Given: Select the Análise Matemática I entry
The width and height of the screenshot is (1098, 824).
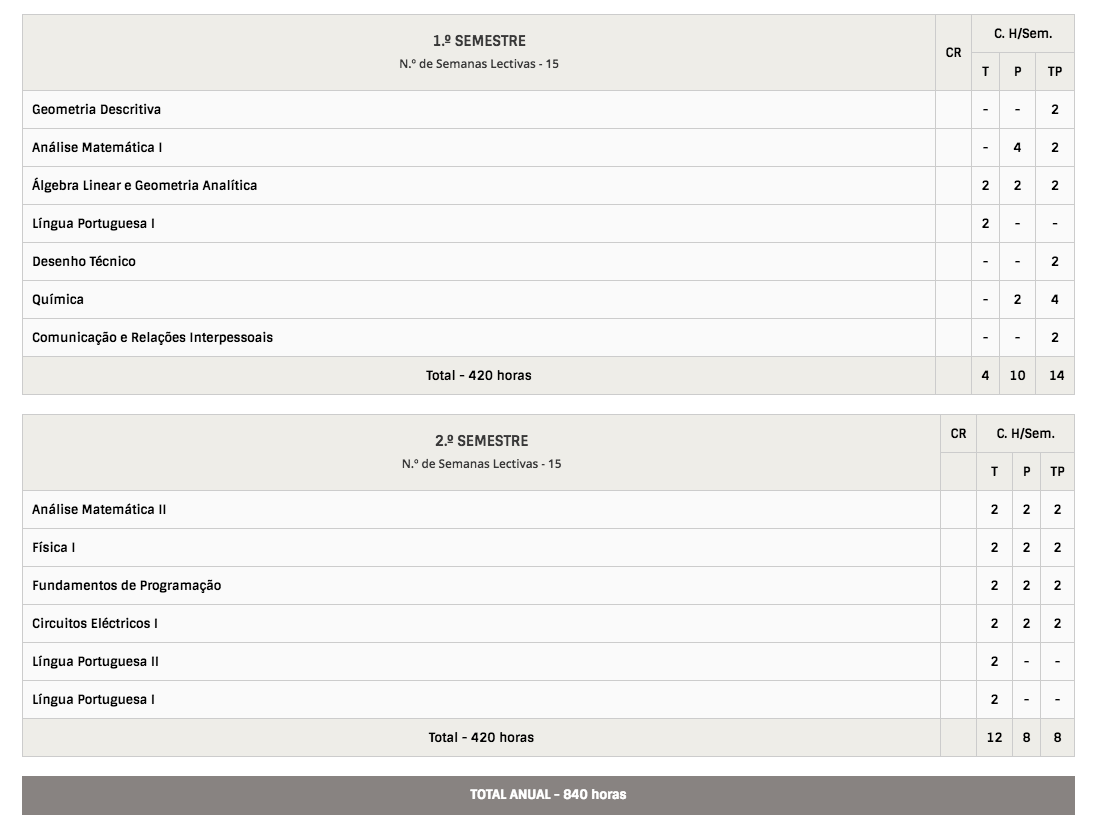Looking at the screenshot, I should [x=97, y=147].
